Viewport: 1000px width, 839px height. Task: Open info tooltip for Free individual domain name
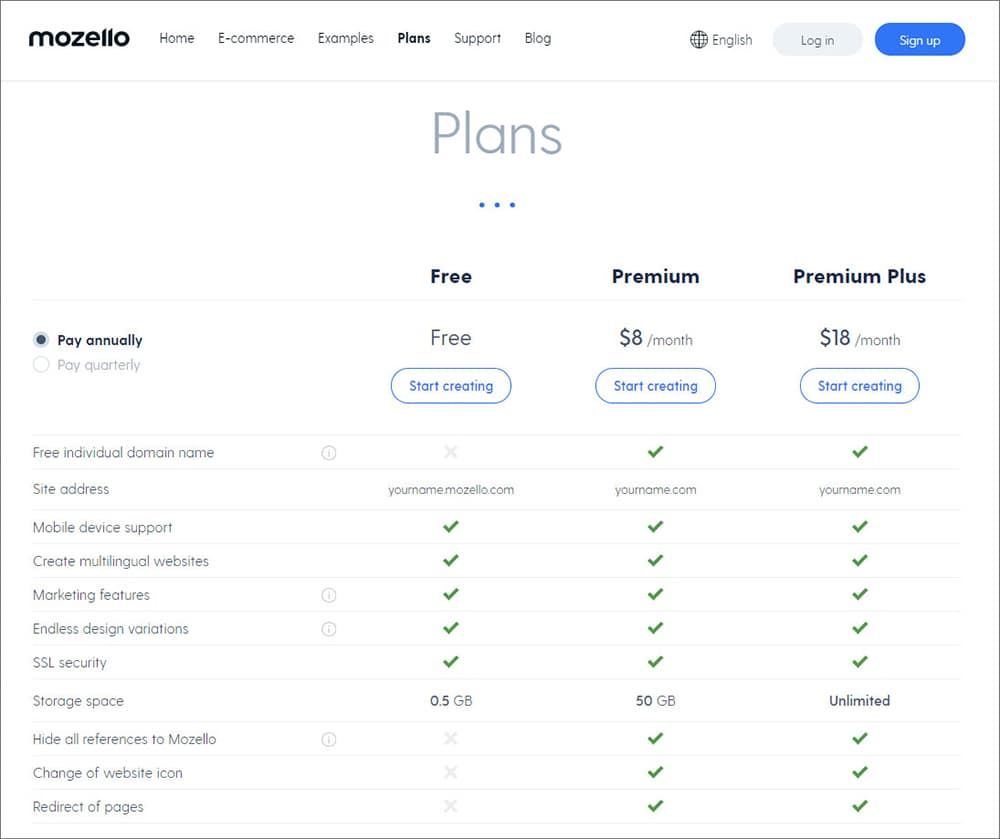tap(328, 453)
